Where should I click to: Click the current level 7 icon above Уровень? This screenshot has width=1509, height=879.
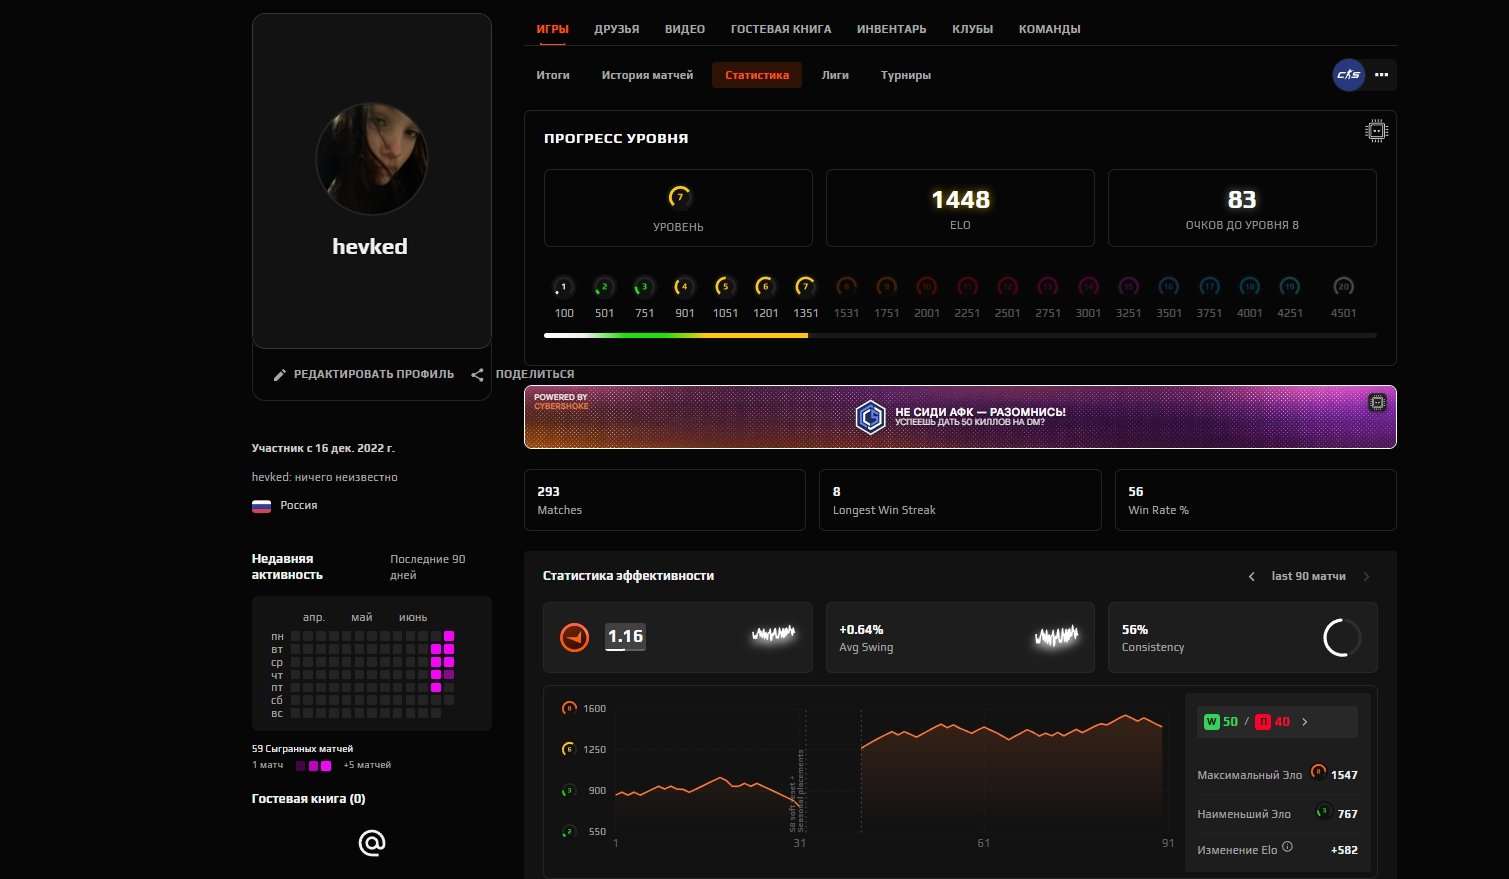click(x=679, y=197)
